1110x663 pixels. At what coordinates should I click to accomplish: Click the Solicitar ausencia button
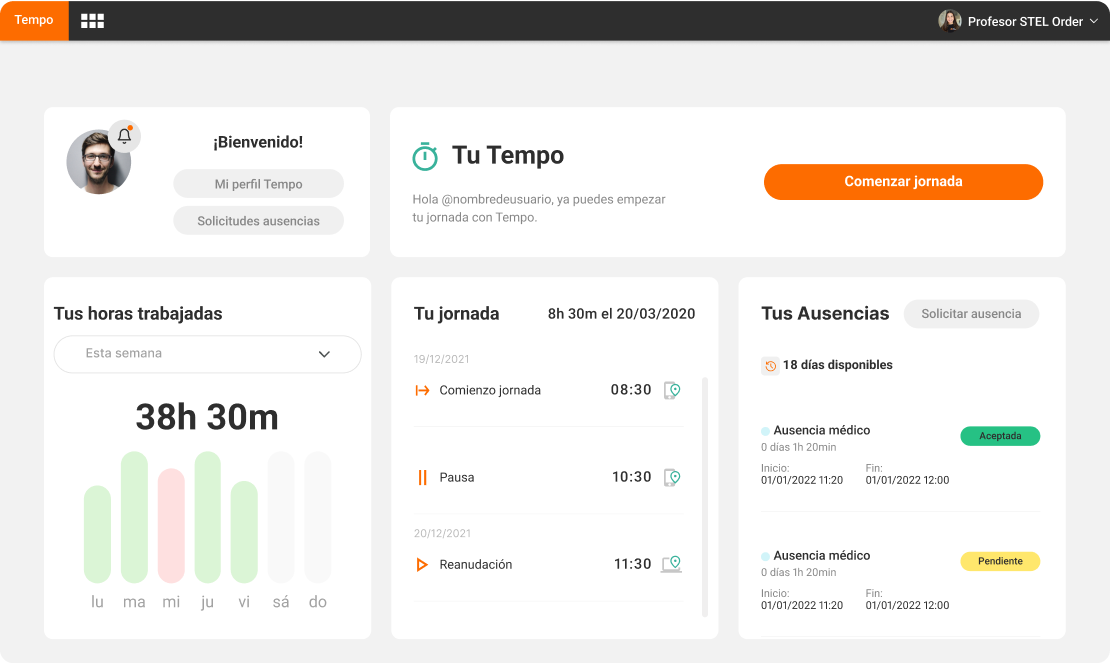971,314
